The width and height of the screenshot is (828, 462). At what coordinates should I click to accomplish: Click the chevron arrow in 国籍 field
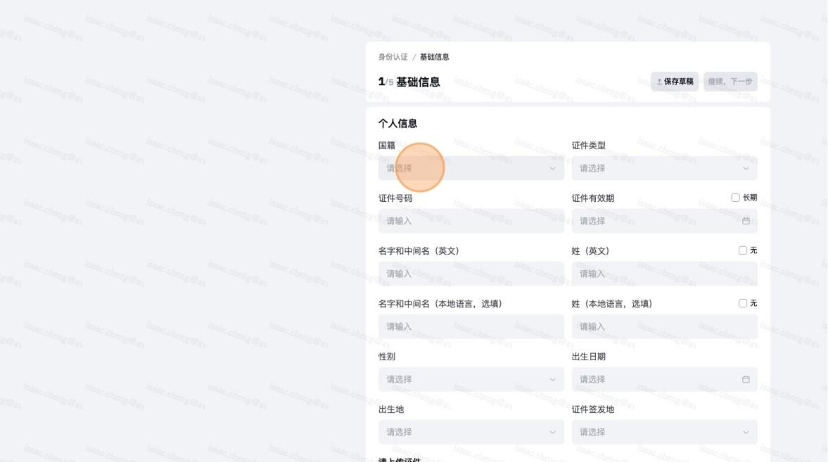[x=552, y=168]
